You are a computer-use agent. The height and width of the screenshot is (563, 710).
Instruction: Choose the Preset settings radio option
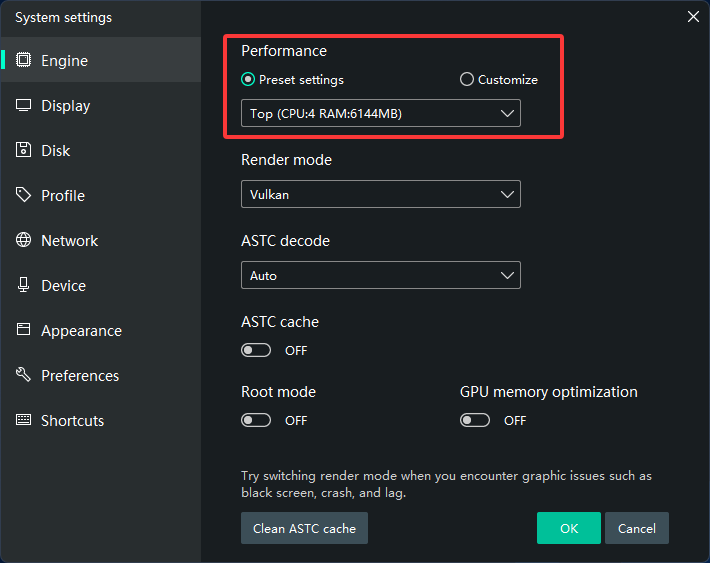tap(248, 80)
